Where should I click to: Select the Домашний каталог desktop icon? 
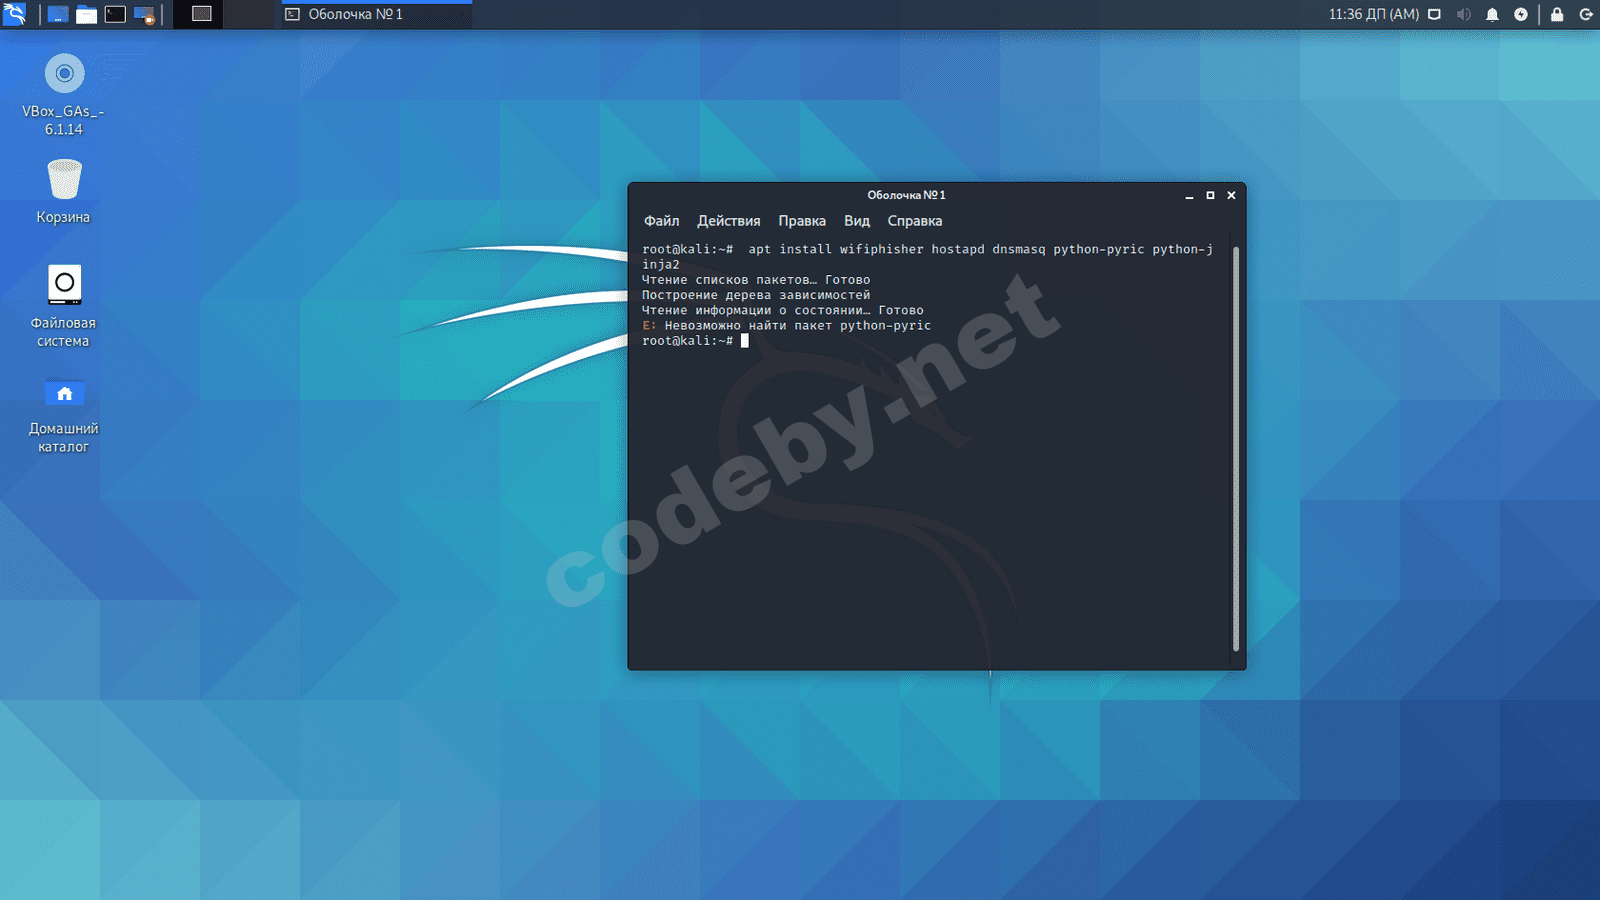(64, 414)
